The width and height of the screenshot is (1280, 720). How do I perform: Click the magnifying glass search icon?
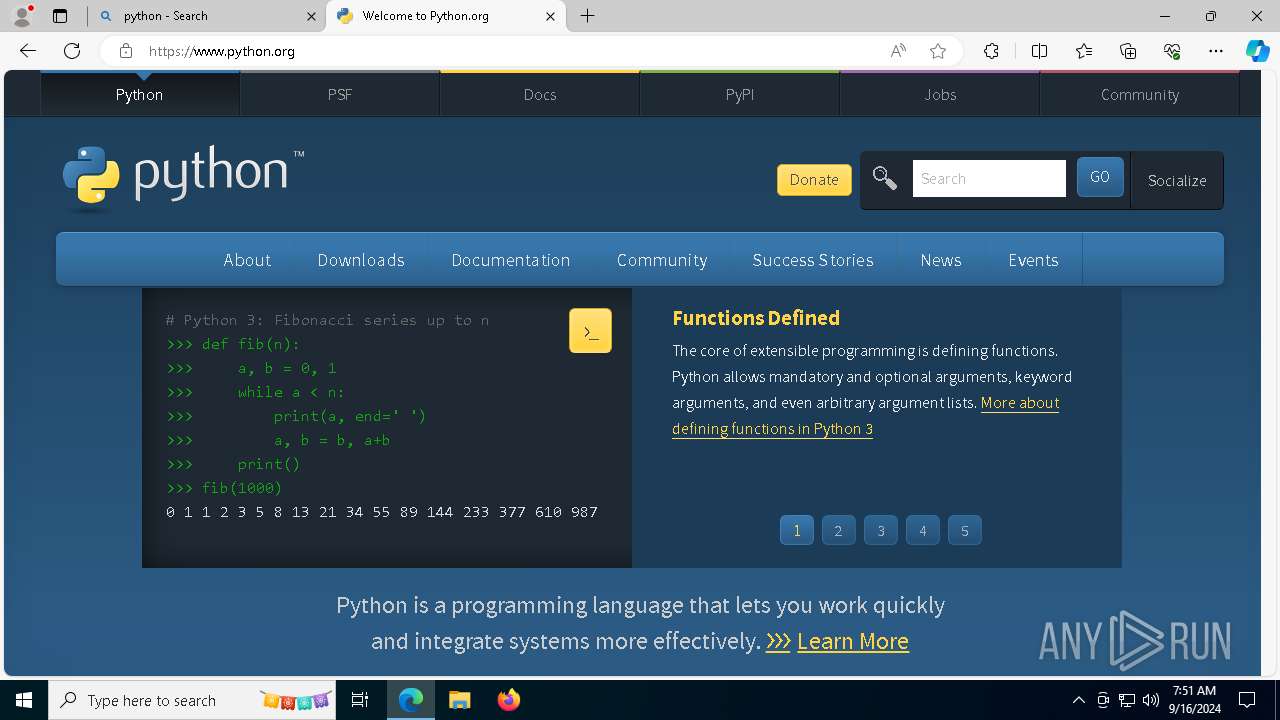coord(885,179)
